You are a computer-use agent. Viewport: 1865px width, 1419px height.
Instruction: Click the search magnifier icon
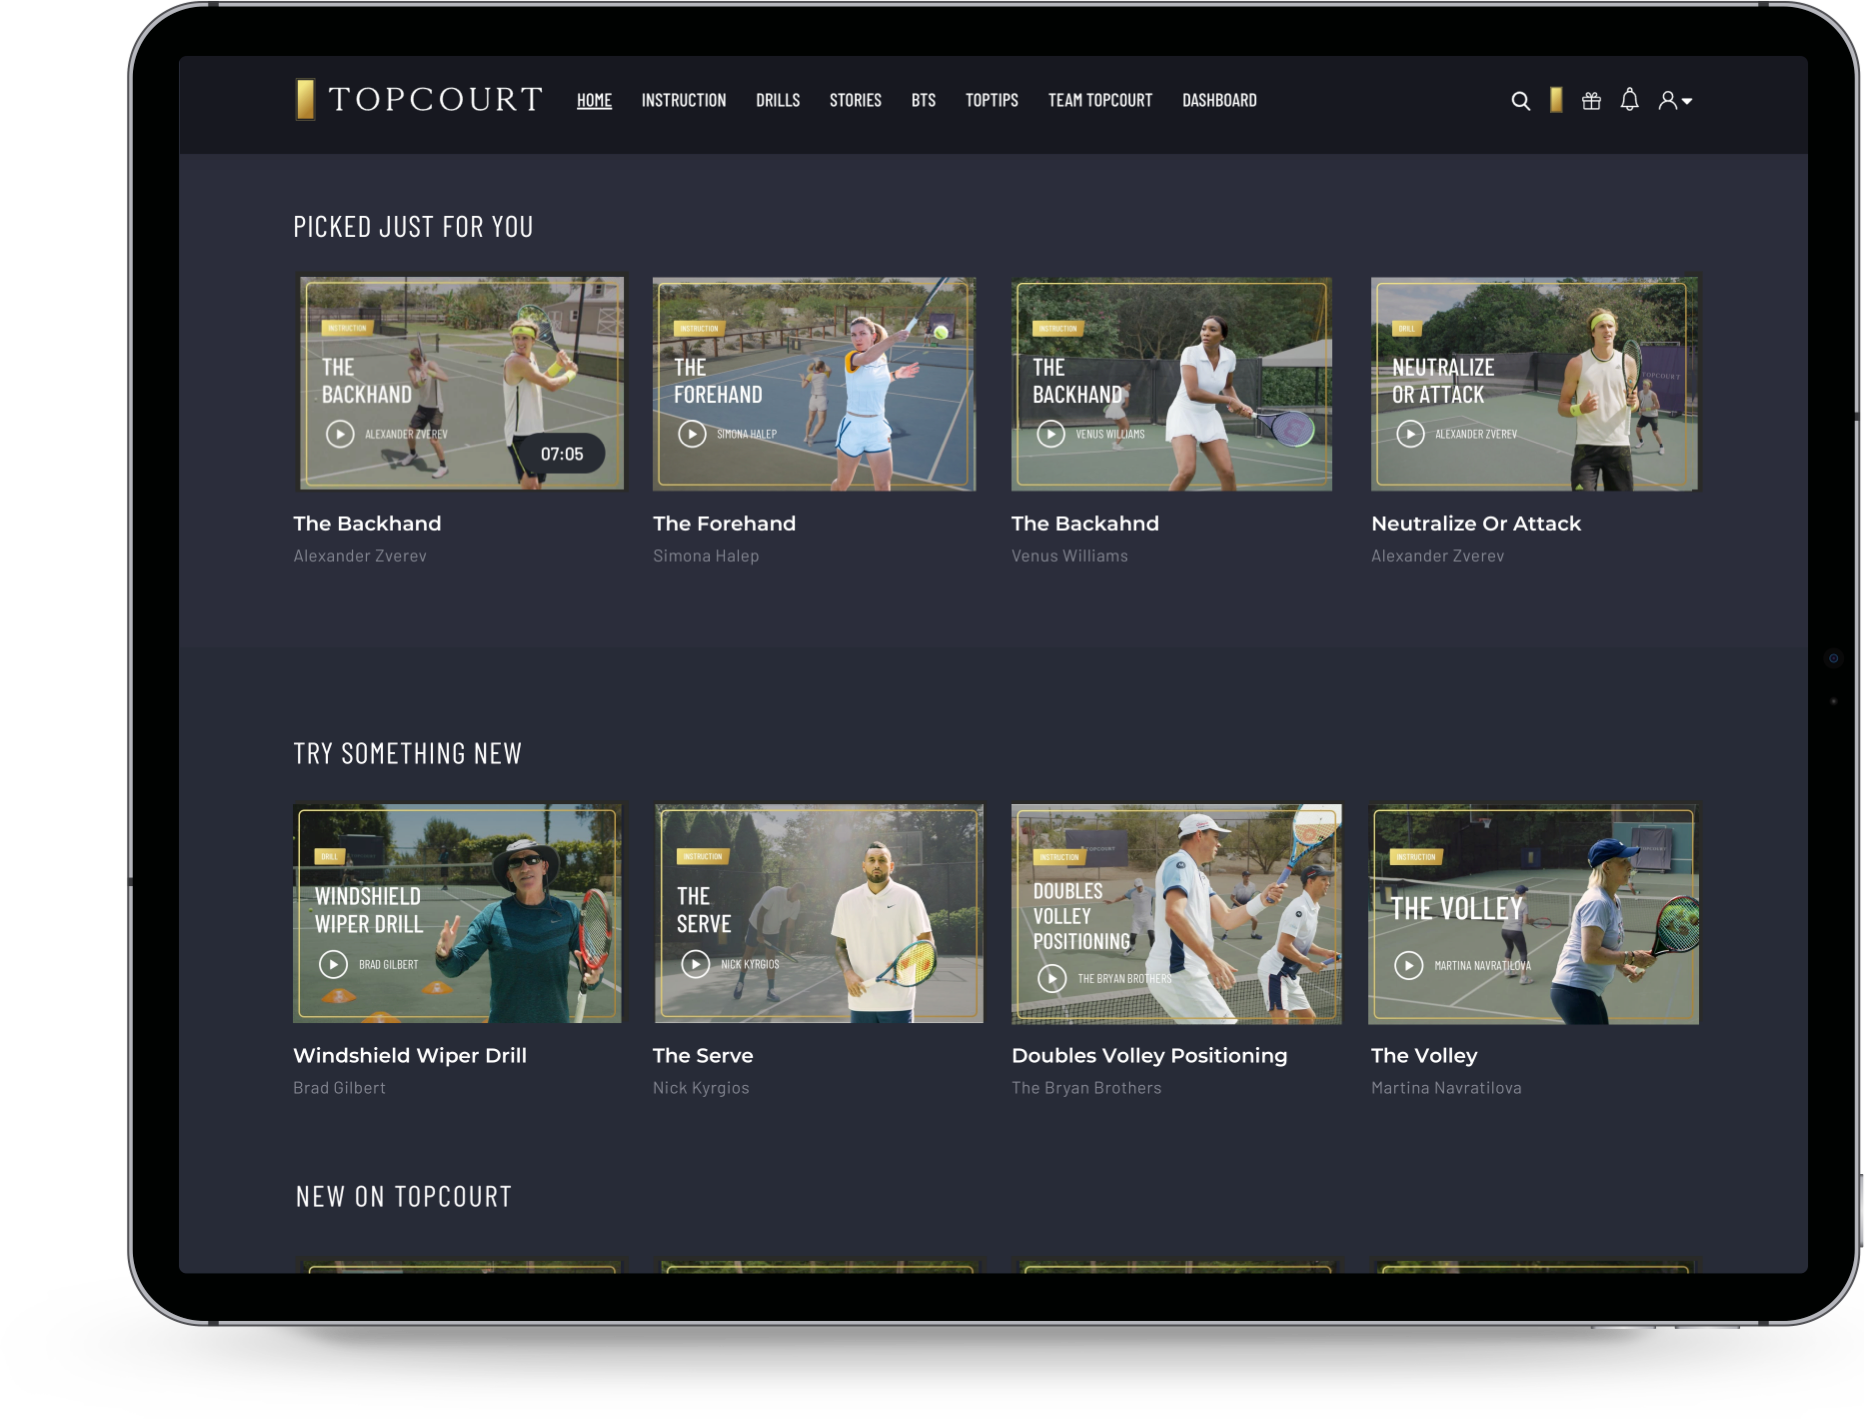point(1520,101)
